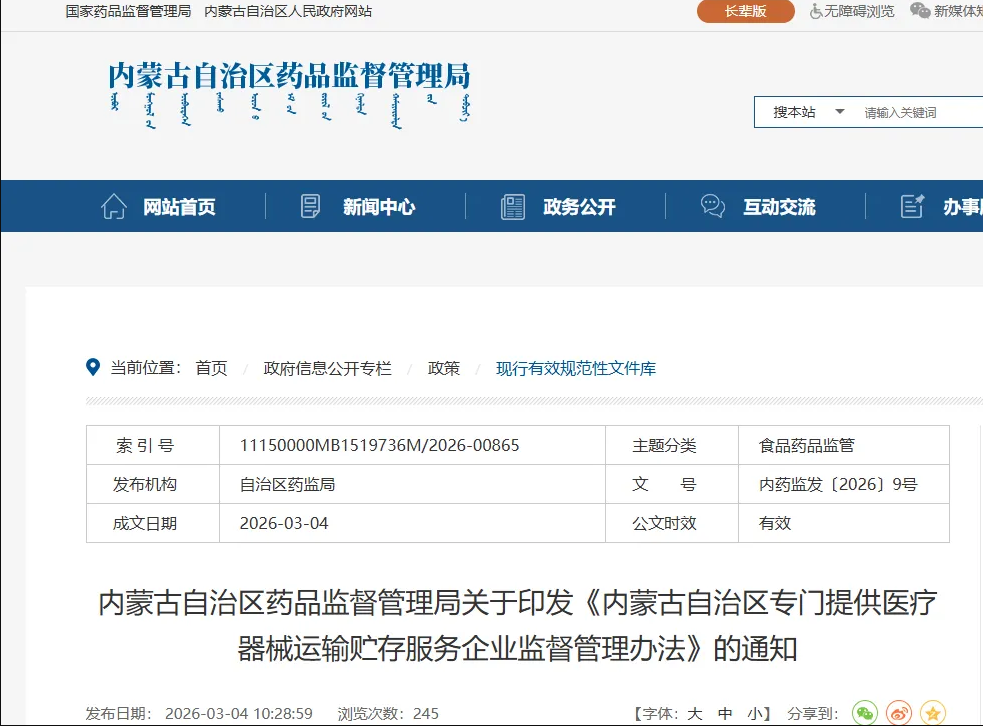
Task: Click the edit form icon for 办事
Action: tap(913, 207)
